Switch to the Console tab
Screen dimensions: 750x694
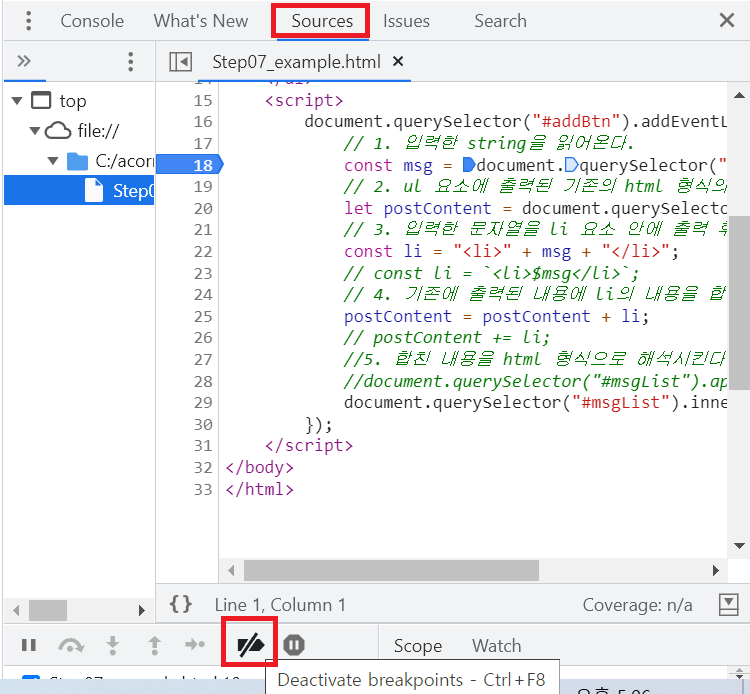[x=92, y=21]
